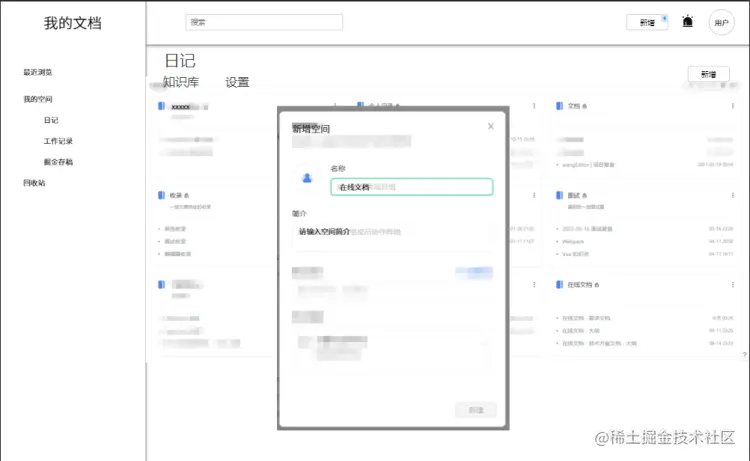Open the 文档 knowledge base title
Viewport: 750px width, 461px height.
[x=574, y=106]
